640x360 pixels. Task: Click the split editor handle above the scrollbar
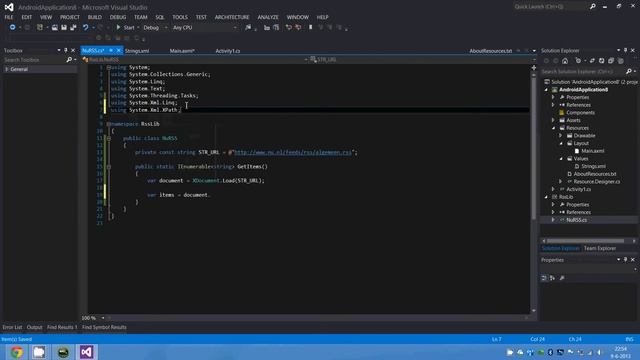pos(534,68)
